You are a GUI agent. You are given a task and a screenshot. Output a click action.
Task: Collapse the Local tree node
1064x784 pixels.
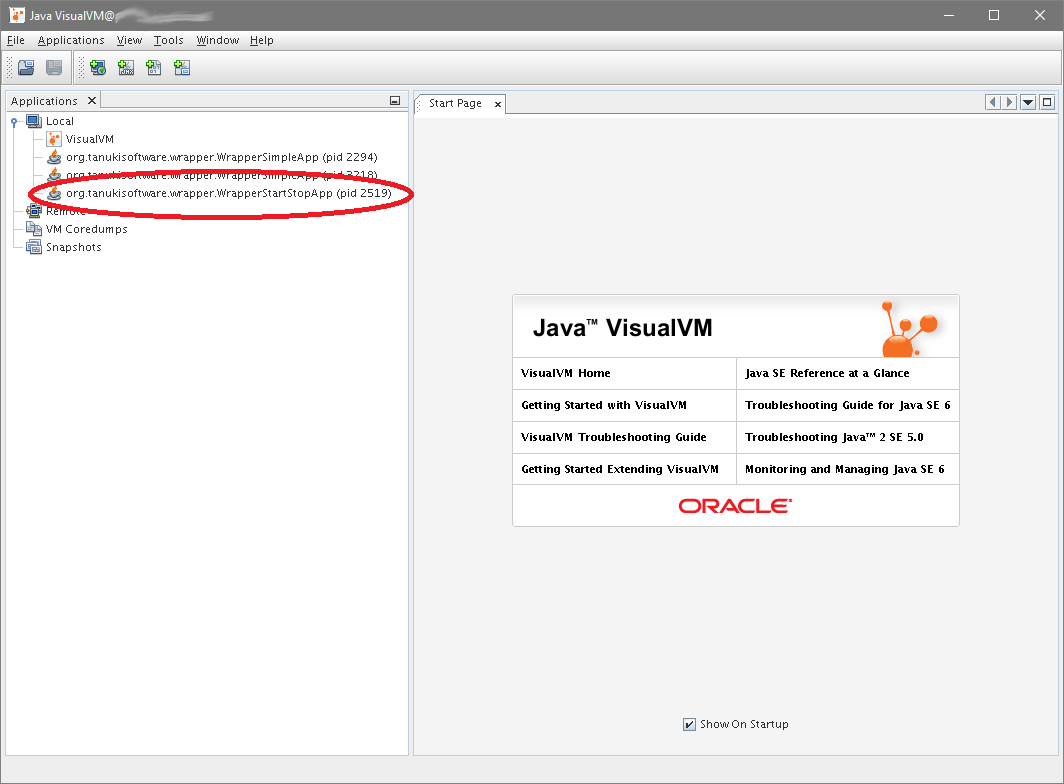tap(14, 122)
